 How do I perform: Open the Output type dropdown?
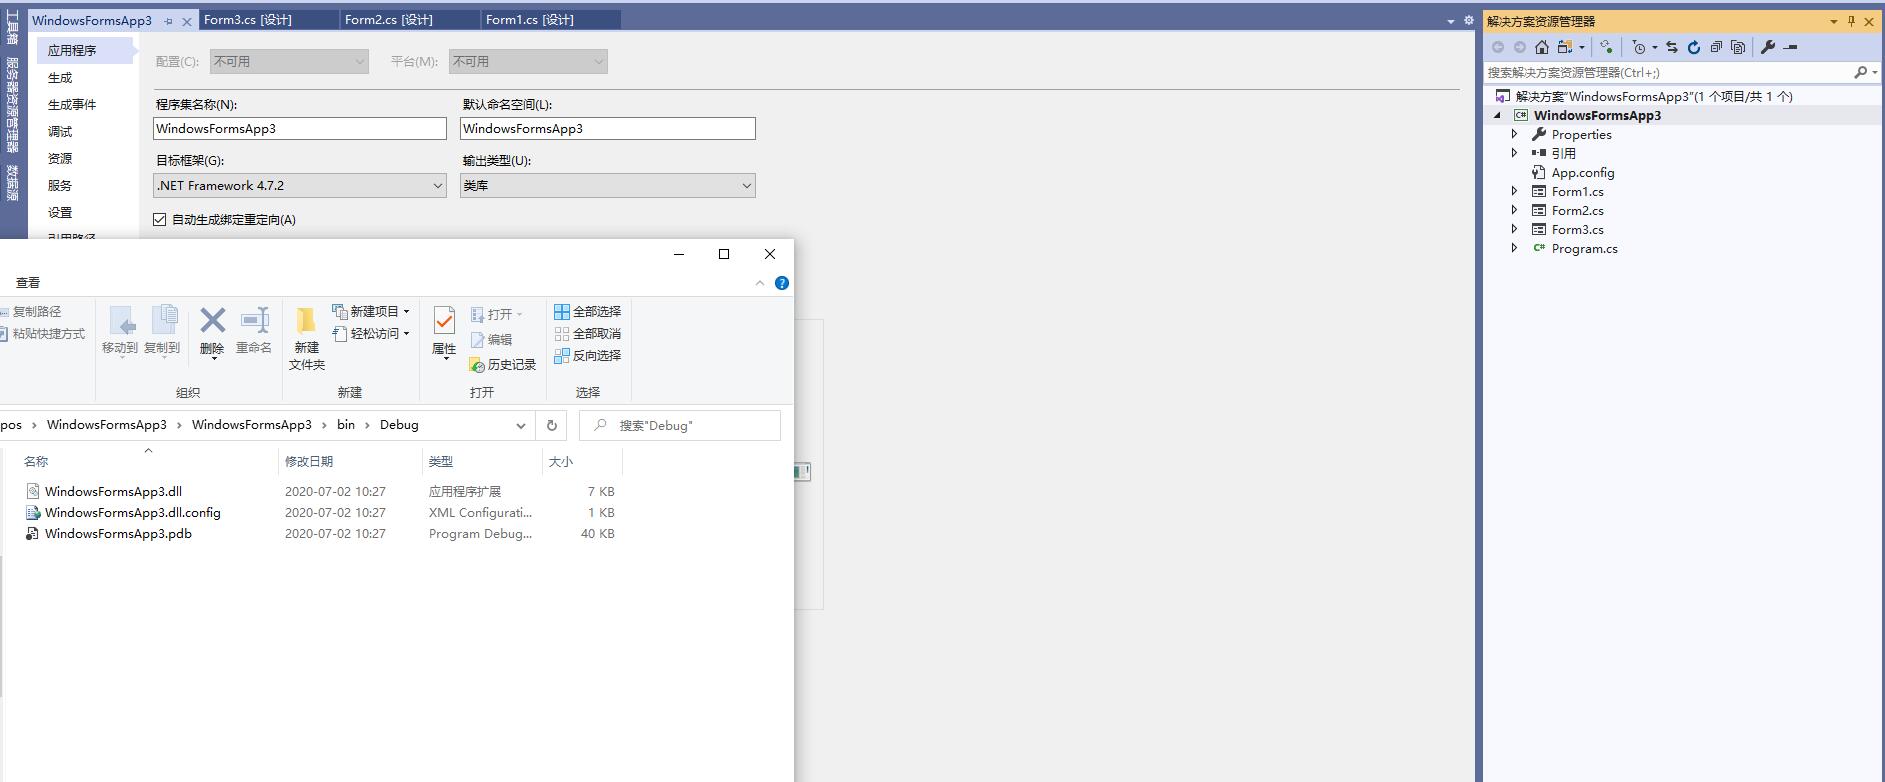[746, 185]
